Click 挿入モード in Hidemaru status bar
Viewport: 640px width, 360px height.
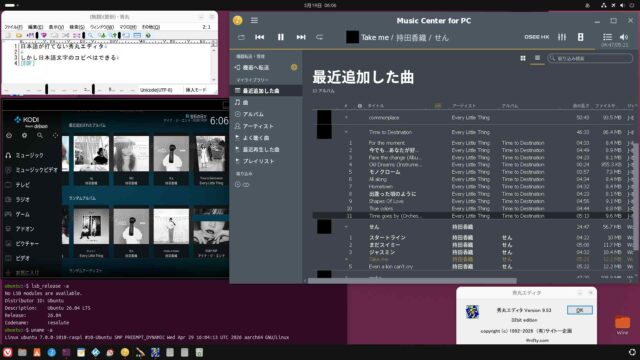click(x=196, y=90)
